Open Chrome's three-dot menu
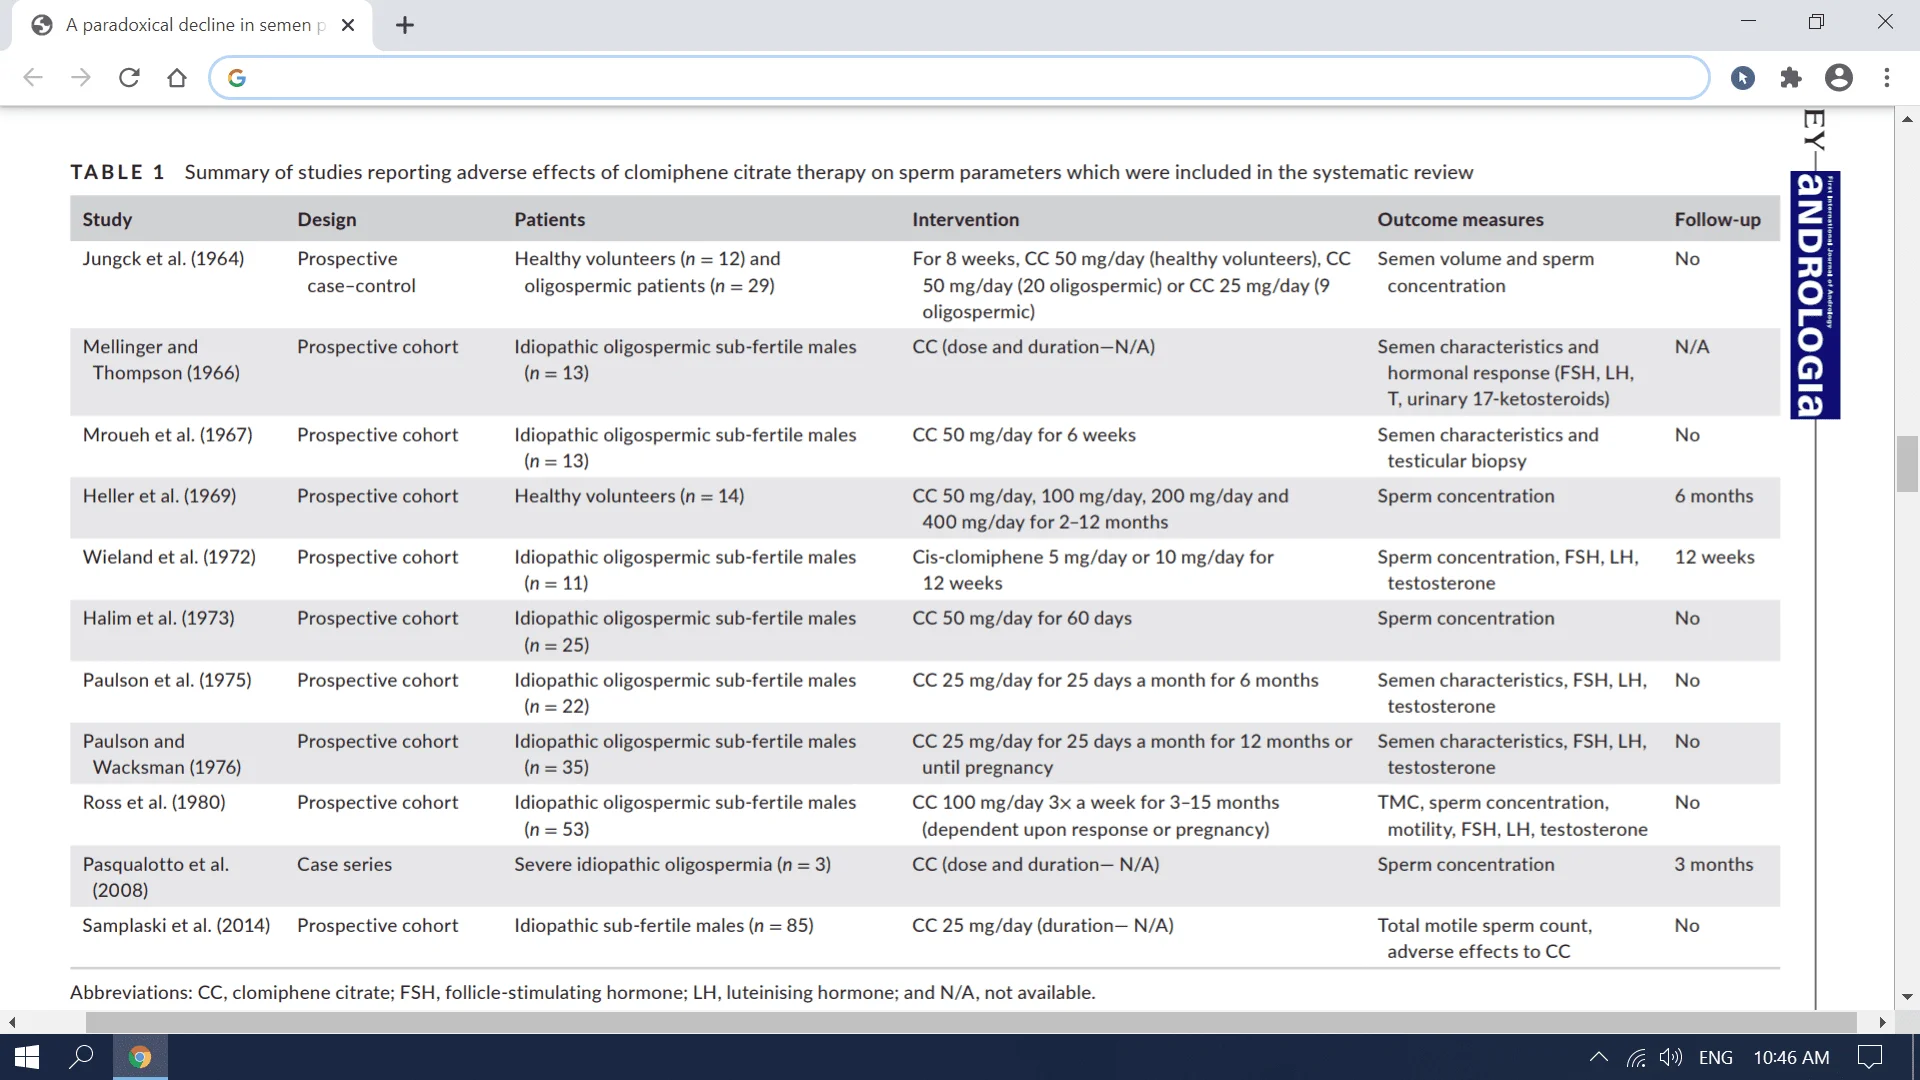The height and width of the screenshot is (1080, 1920). click(1887, 78)
